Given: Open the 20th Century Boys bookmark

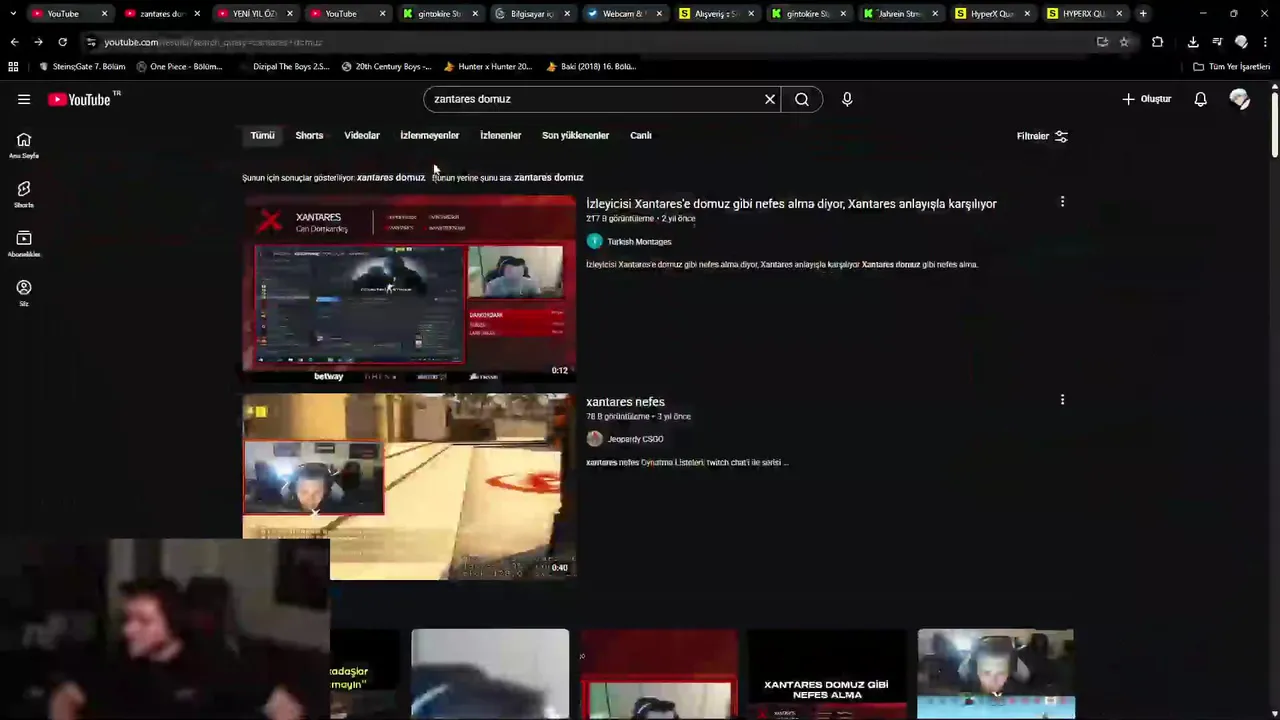Looking at the screenshot, I should pyautogui.click(x=386, y=66).
